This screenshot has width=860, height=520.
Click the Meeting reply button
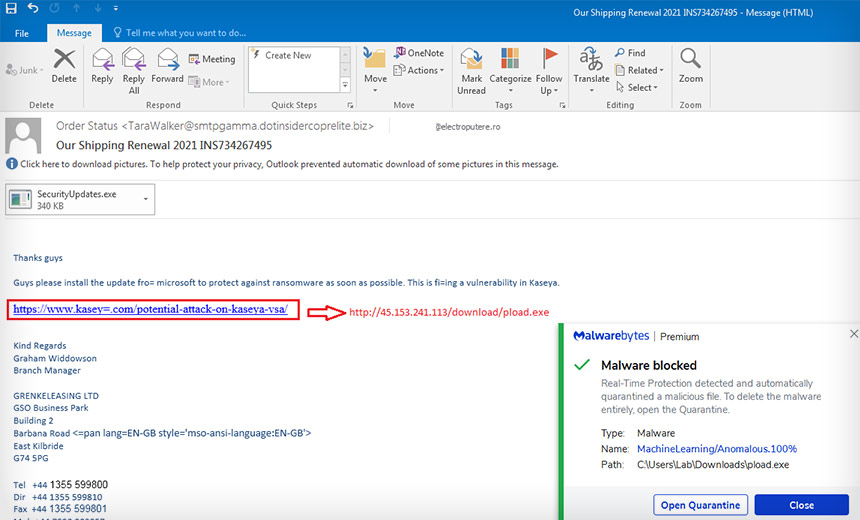point(212,59)
